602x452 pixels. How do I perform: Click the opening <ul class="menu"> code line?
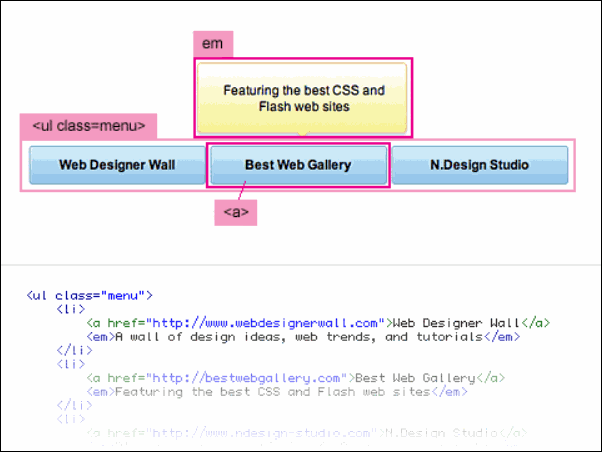[x=89, y=295]
